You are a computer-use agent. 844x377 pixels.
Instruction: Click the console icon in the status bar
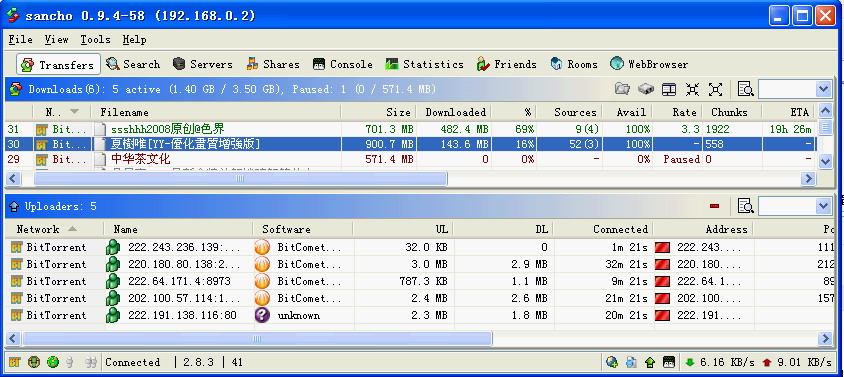[x=669, y=362]
